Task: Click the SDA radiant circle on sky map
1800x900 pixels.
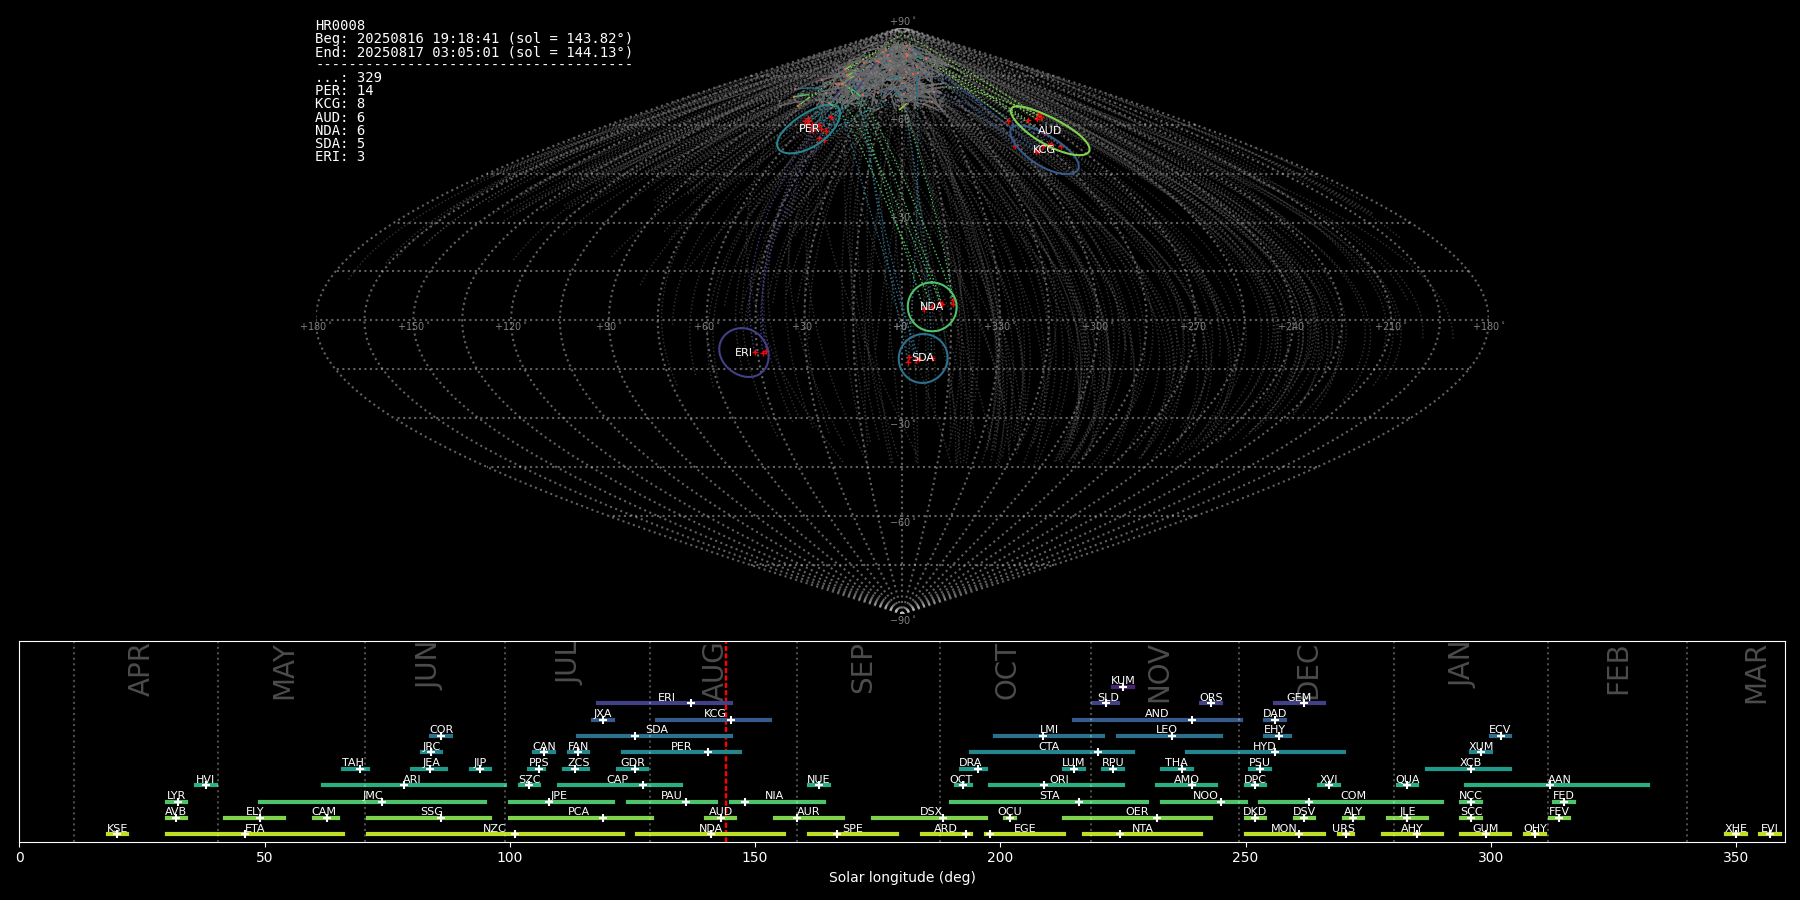Action: [x=923, y=358]
